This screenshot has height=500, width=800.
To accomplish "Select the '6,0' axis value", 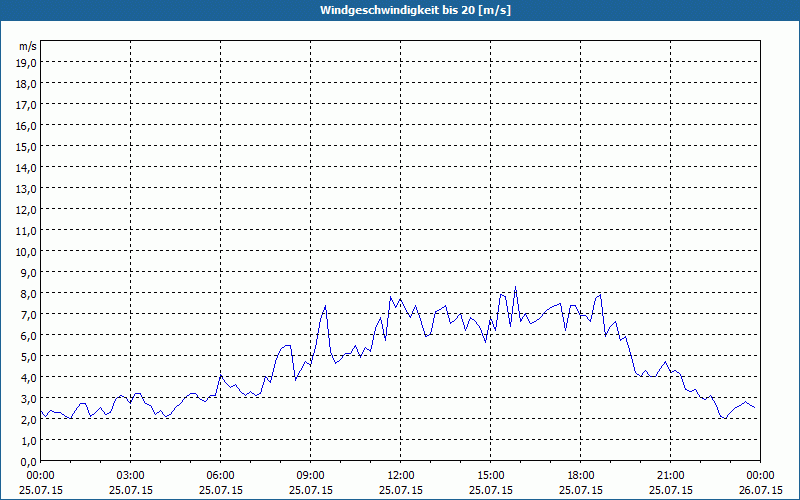I will pos(30,336).
